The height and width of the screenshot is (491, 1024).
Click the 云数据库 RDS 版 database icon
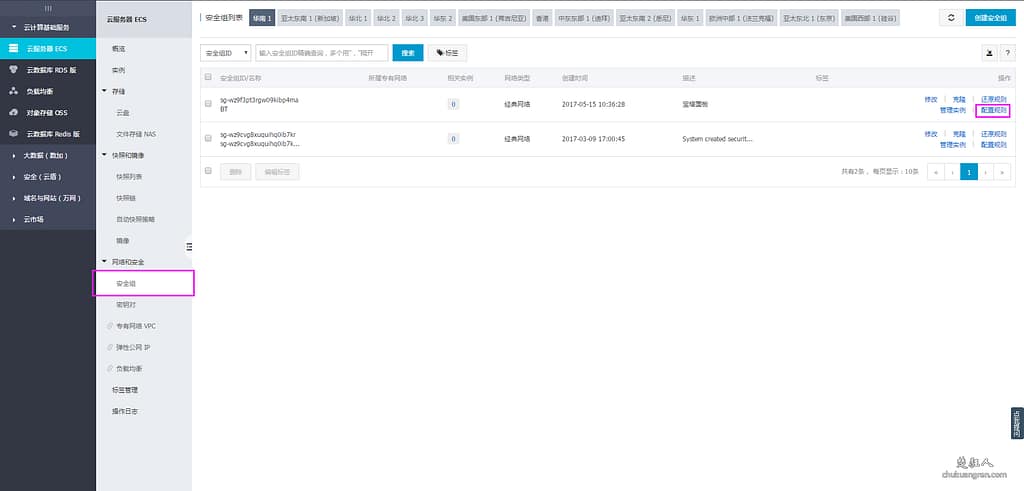(13, 69)
